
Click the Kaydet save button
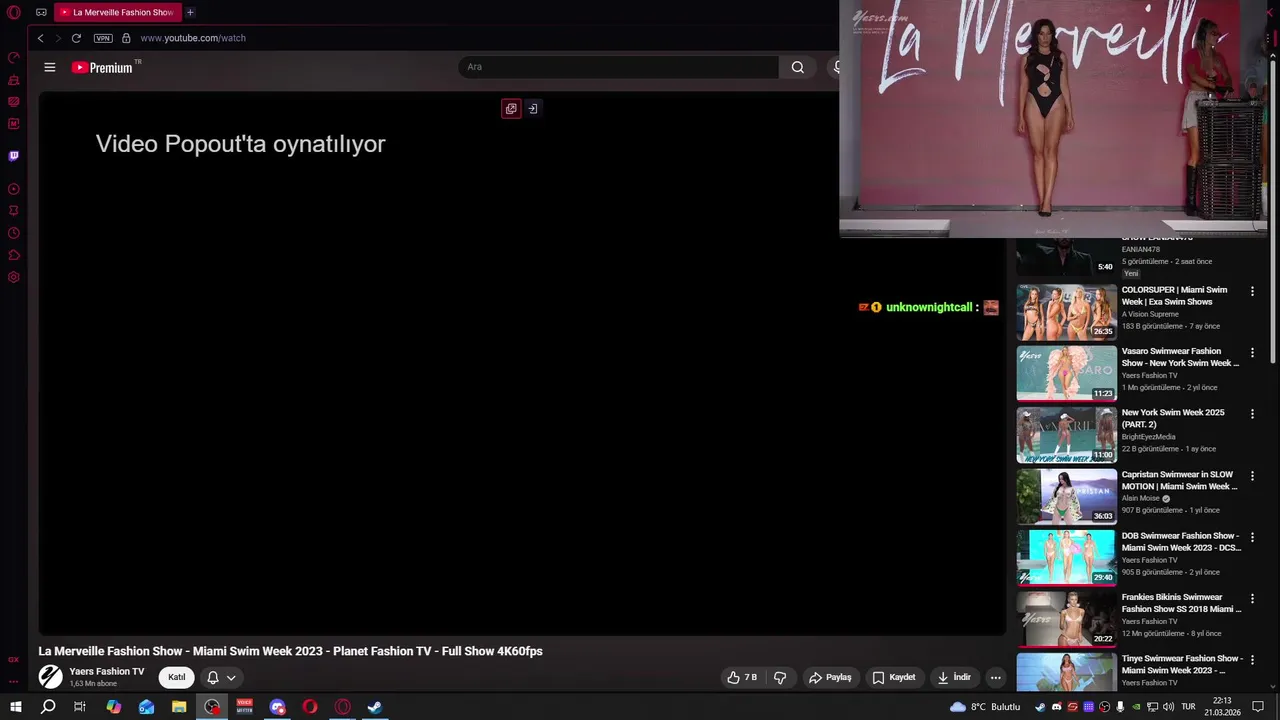[894, 677]
